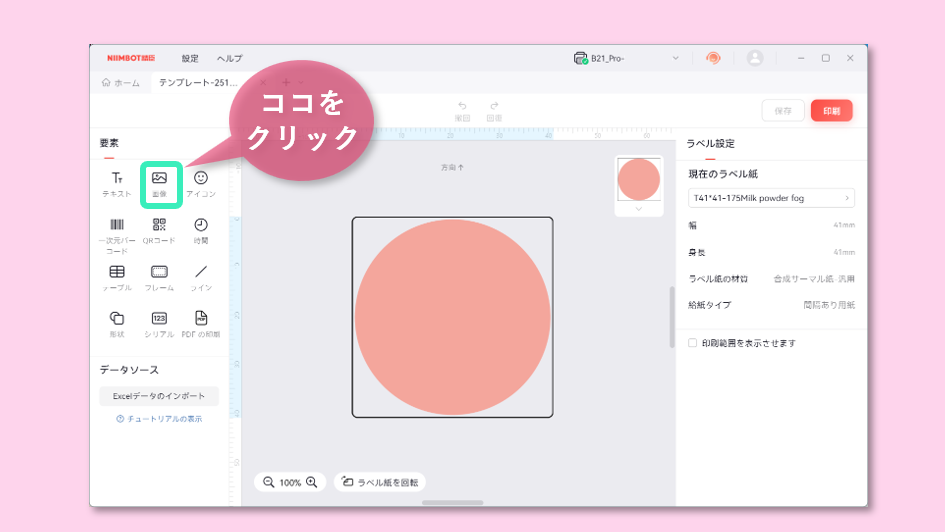Zoom in with the plus magnifier
This screenshot has width=945, height=532.
312,482
